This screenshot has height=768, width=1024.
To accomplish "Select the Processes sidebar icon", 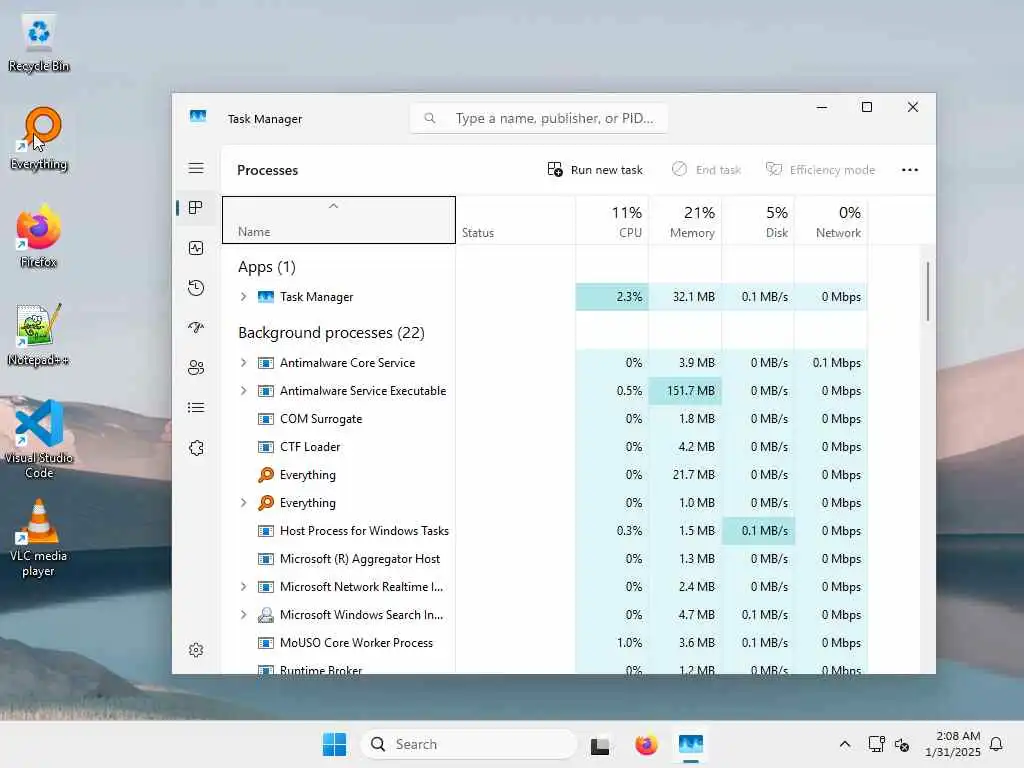I will [x=196, y=208].
